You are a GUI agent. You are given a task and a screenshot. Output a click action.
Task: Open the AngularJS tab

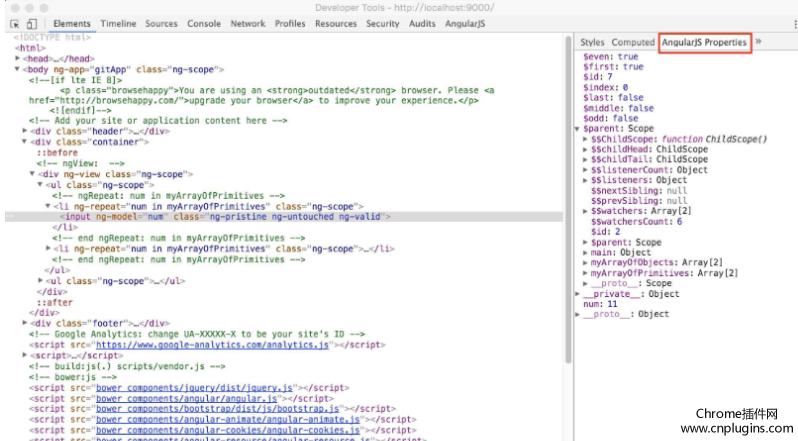(465, 24)
